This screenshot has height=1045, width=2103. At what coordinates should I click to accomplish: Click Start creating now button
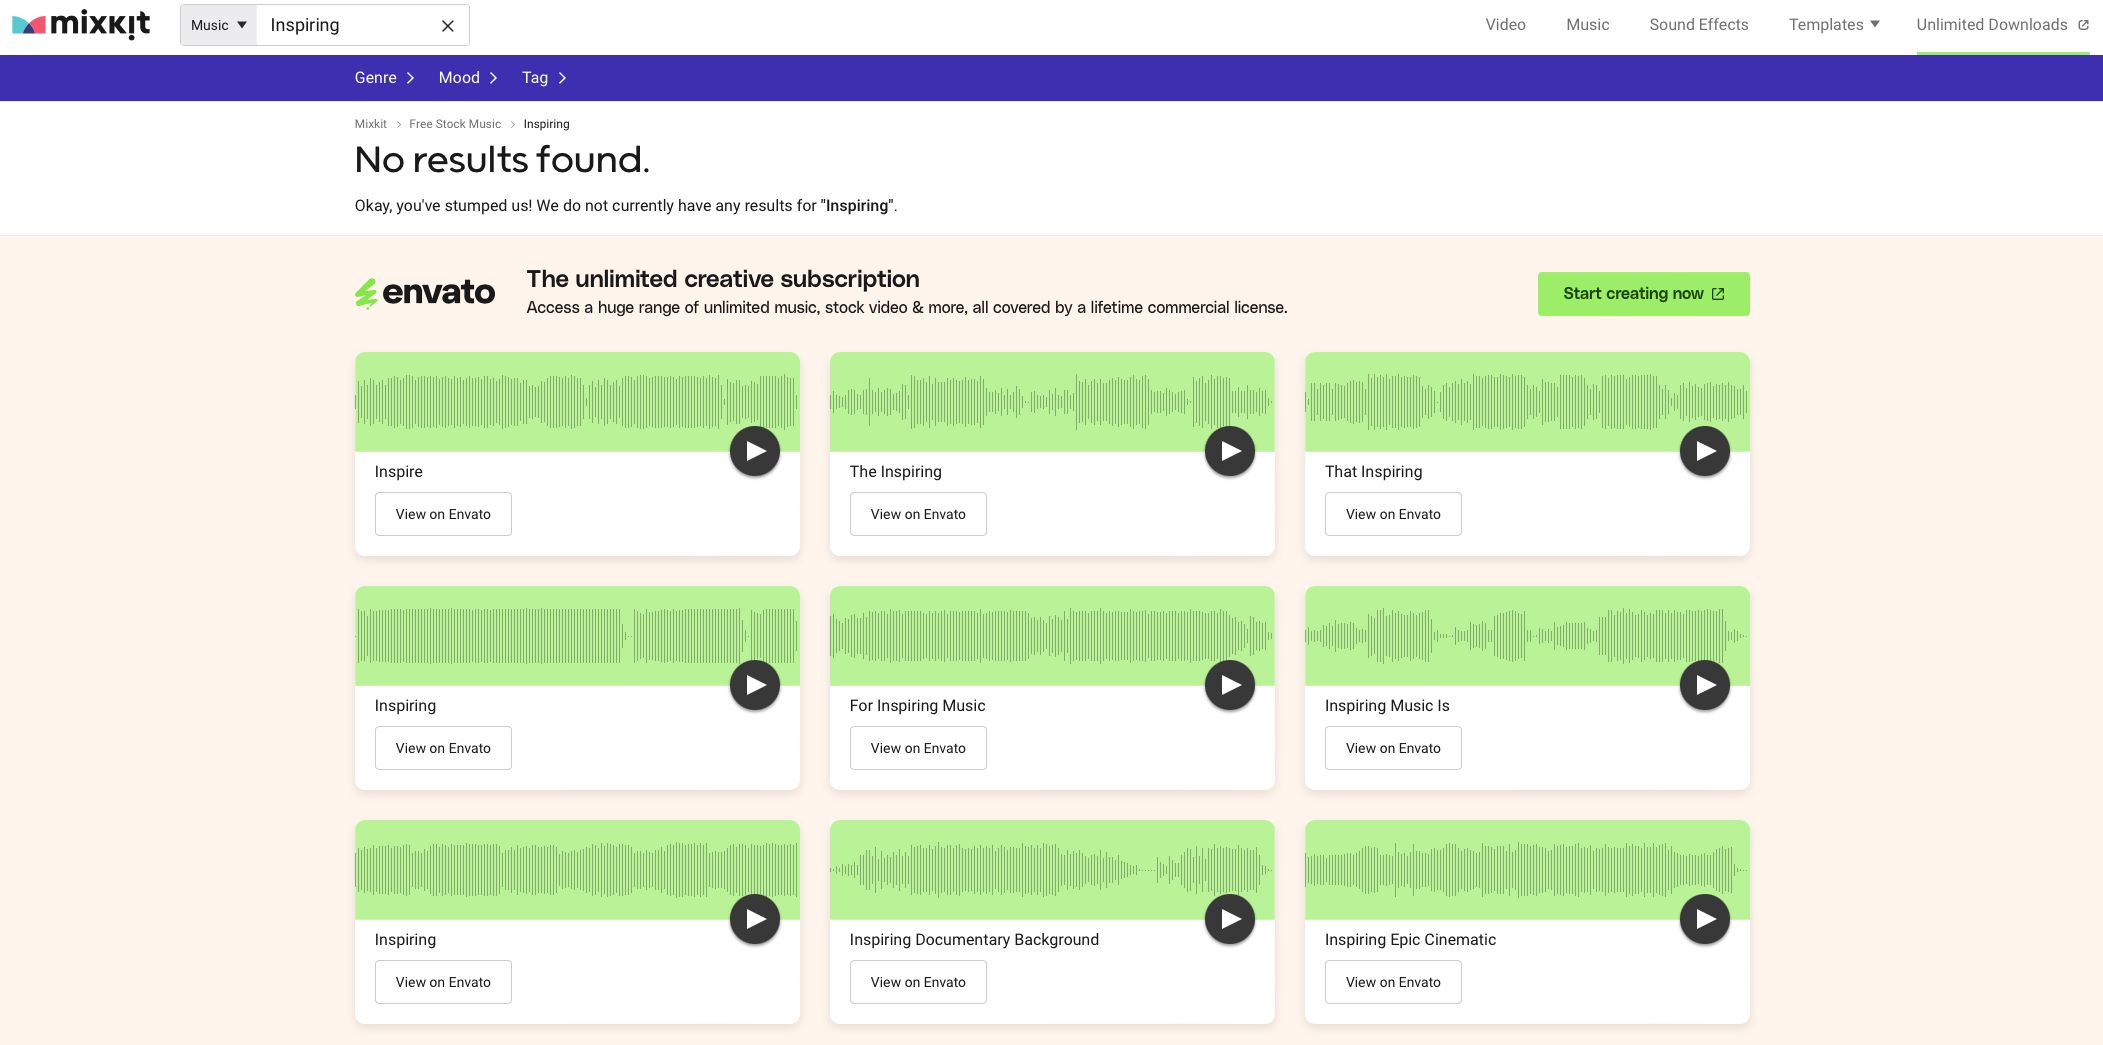tap(1643, 294)
